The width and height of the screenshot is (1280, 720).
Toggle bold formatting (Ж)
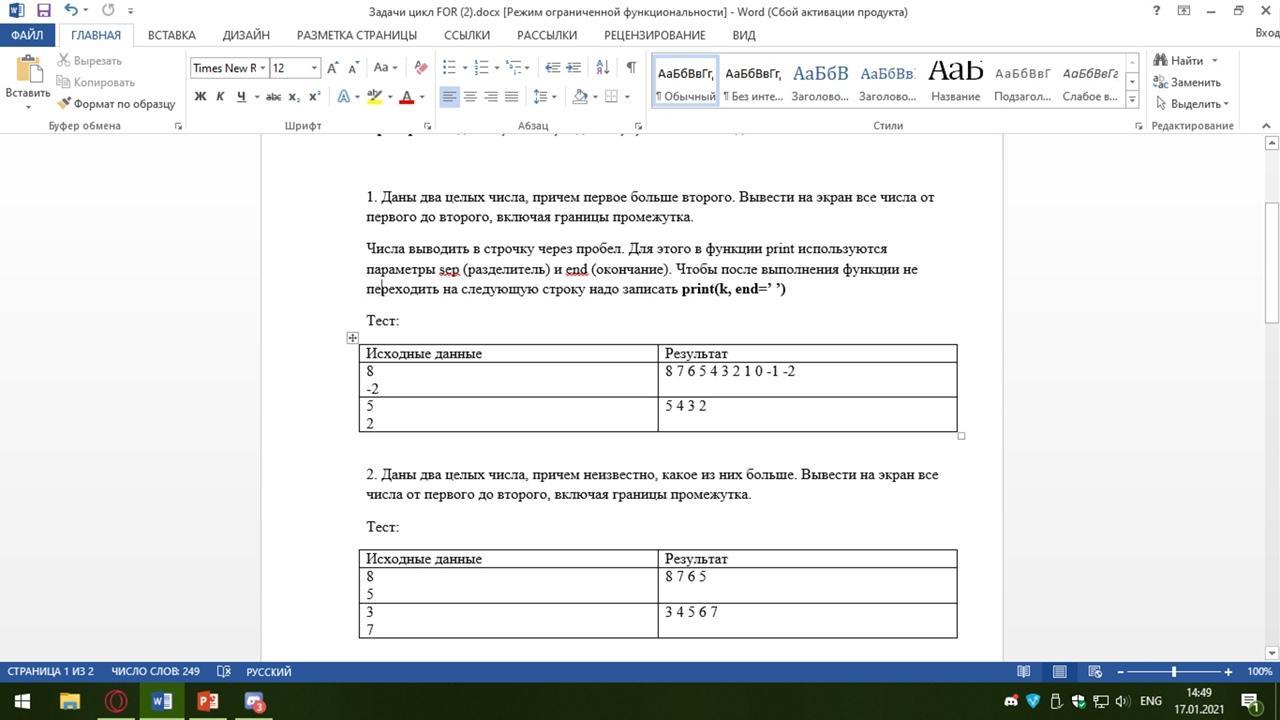coord(200,97)
